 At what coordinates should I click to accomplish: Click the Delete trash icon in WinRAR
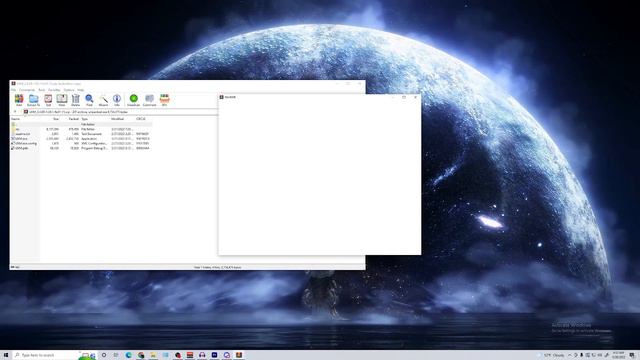pyautogui.click(x=76, y=100)
